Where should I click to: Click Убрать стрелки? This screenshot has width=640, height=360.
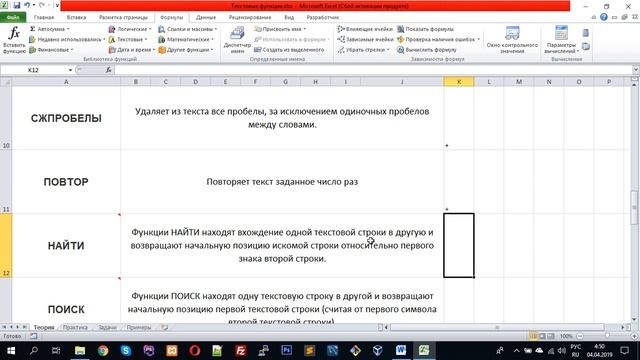click(363, 50)
